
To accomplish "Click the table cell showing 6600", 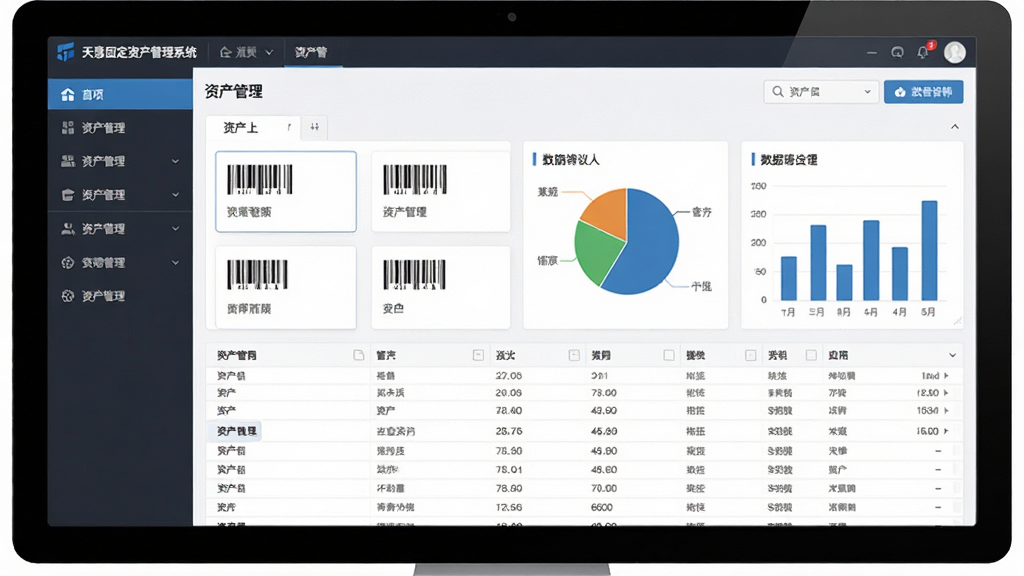I will (602, 507).
